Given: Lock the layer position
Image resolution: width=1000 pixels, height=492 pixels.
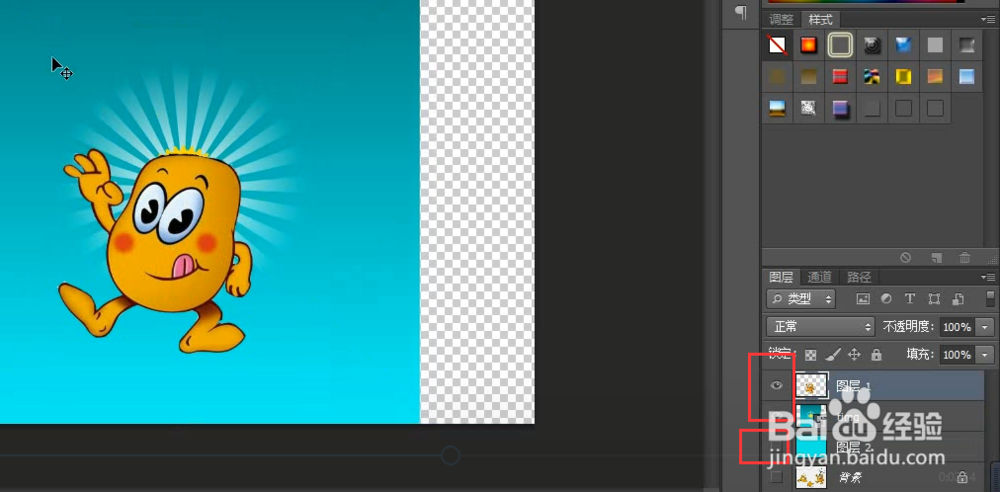Looking at the screenshot, I should pos(855,355).
